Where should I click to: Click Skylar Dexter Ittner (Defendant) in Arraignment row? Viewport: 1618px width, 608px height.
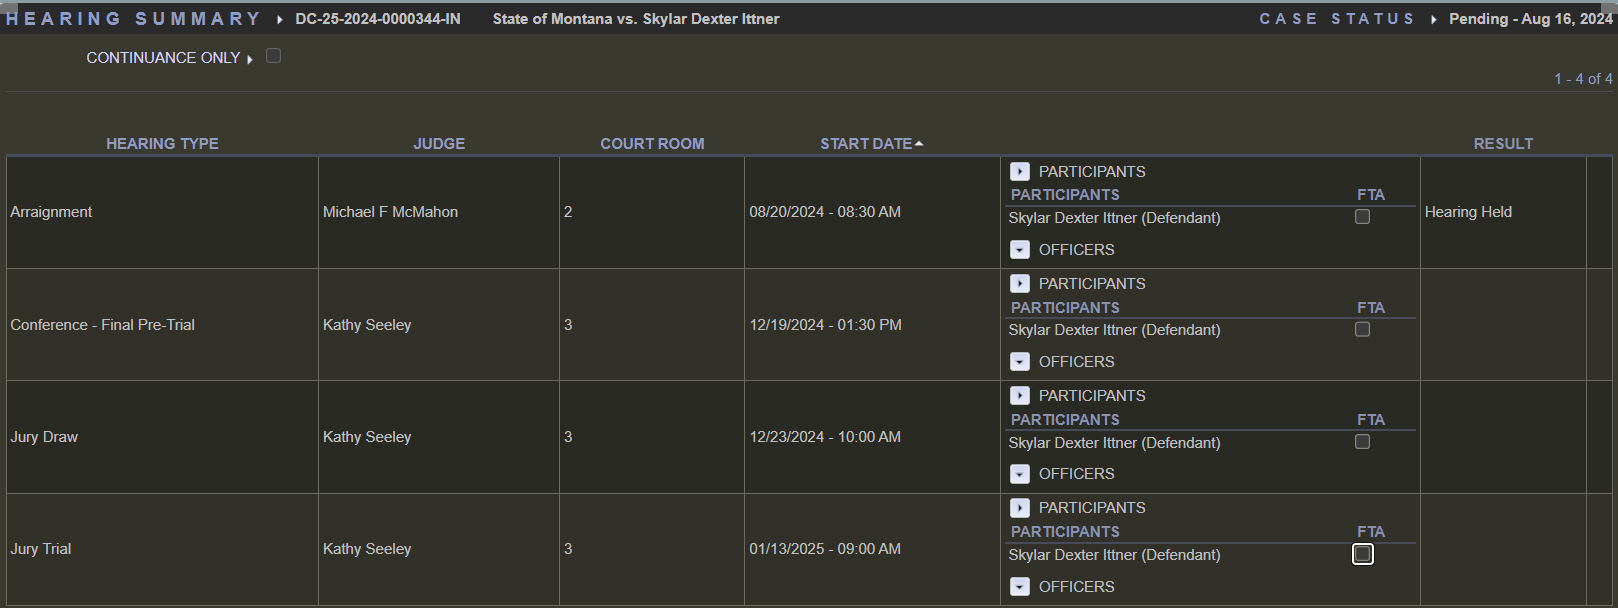[x=1114, y=218]
